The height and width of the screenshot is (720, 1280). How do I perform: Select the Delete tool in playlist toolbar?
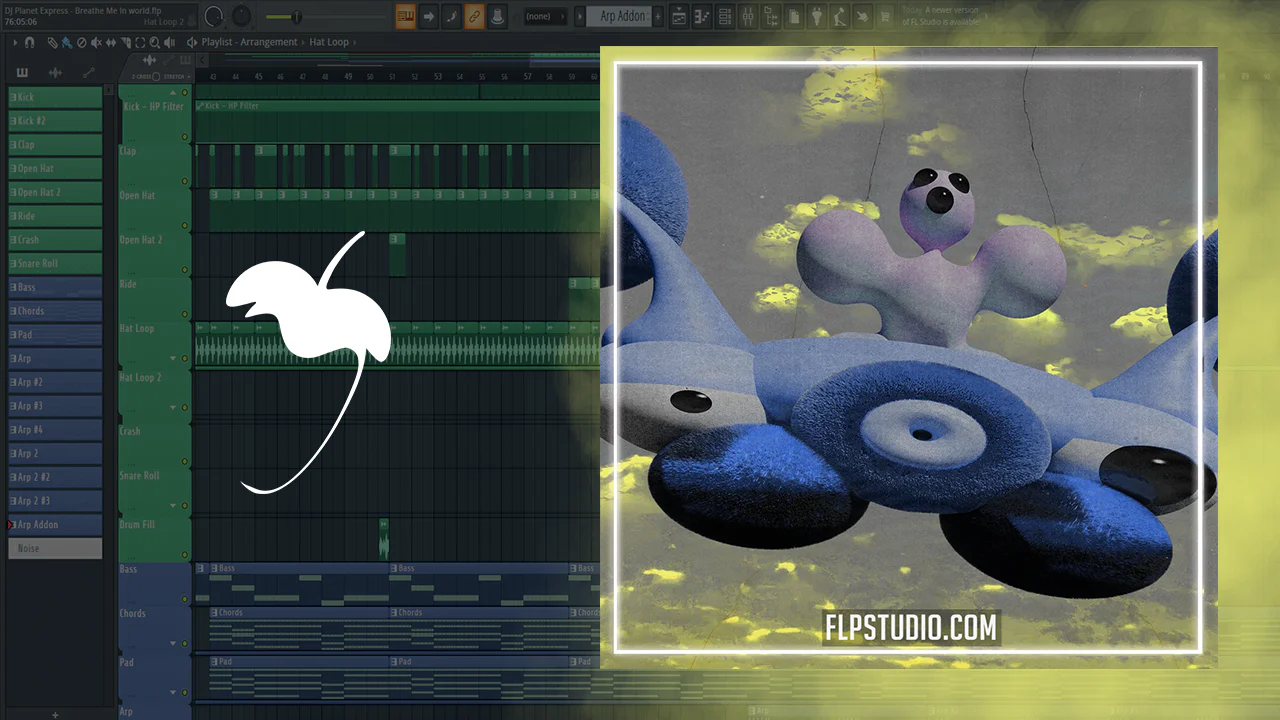pyautogui.click(x=82, y=42)
